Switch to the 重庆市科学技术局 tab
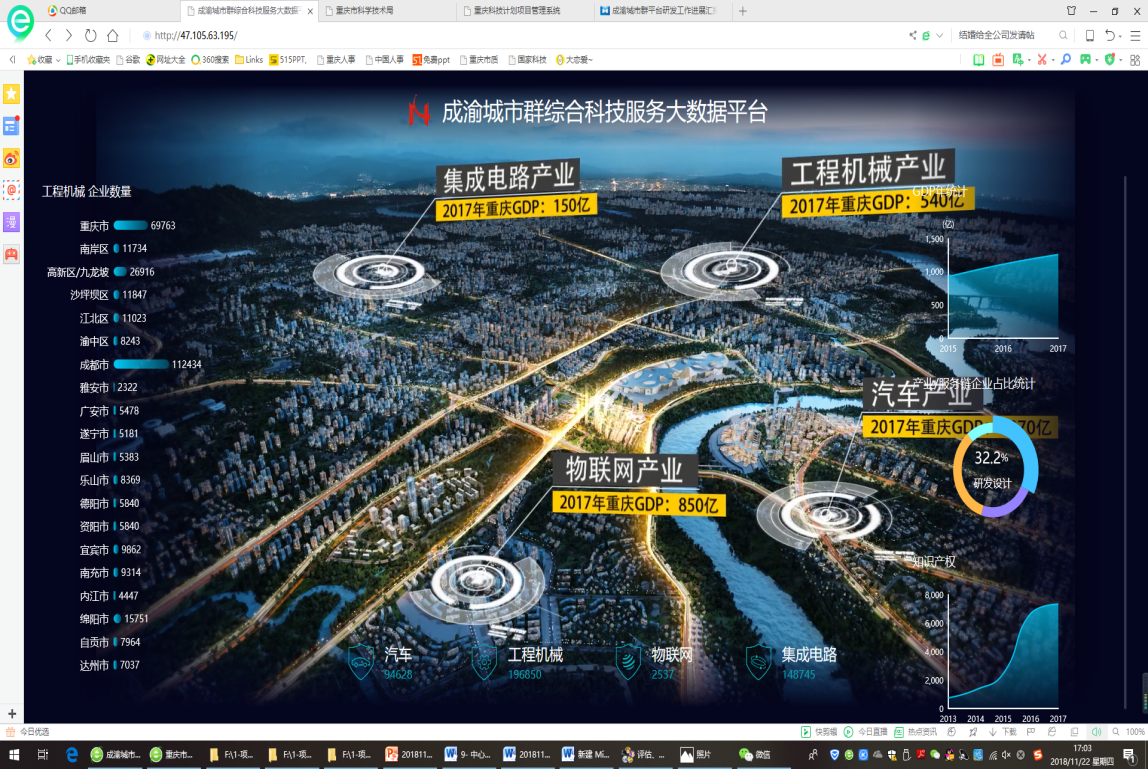 coord(386,11)
